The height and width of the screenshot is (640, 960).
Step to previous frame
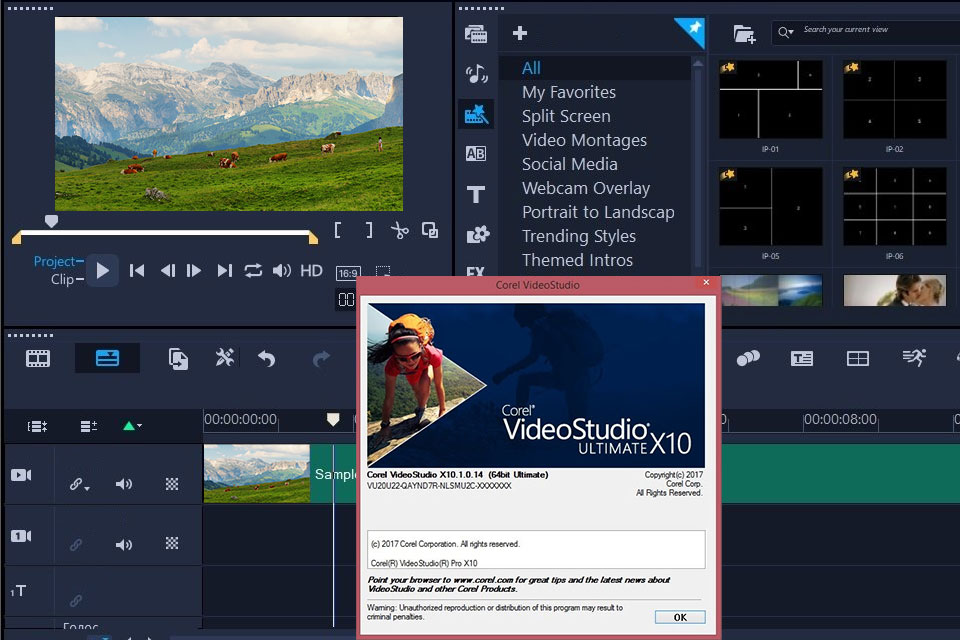(x=168, y=271)
